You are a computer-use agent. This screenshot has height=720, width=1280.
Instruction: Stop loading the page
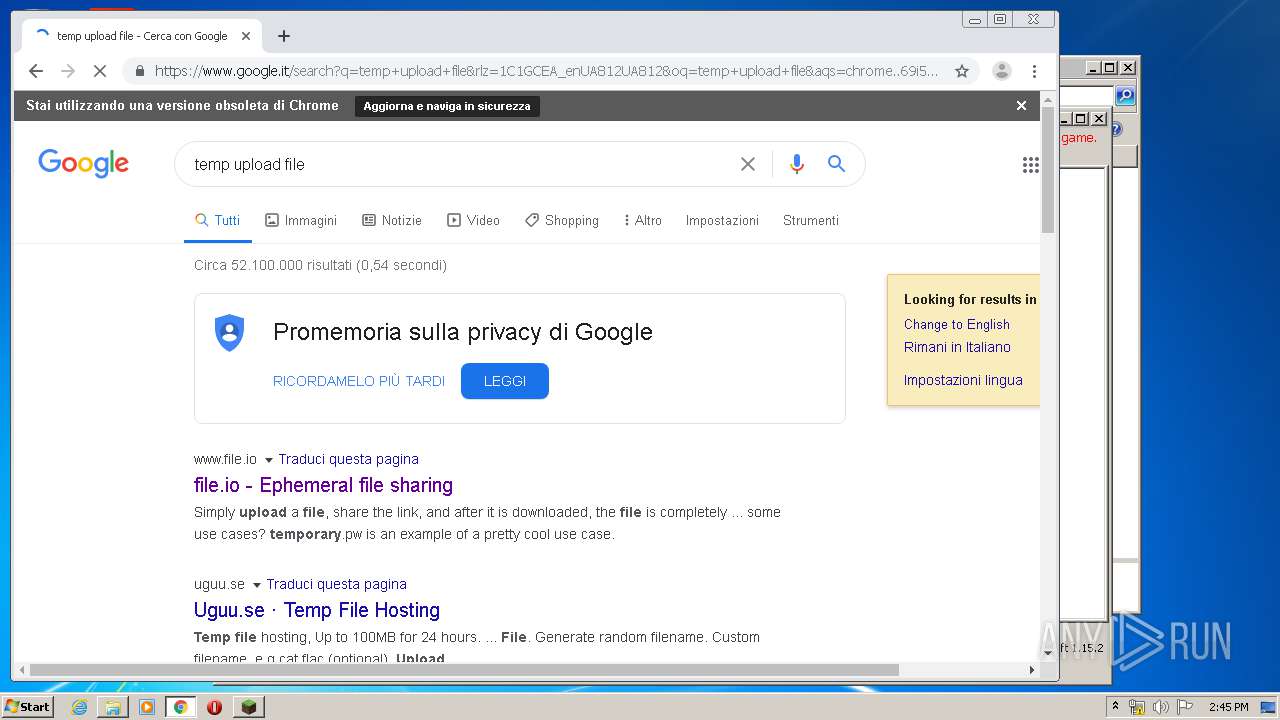click(100, 71)
